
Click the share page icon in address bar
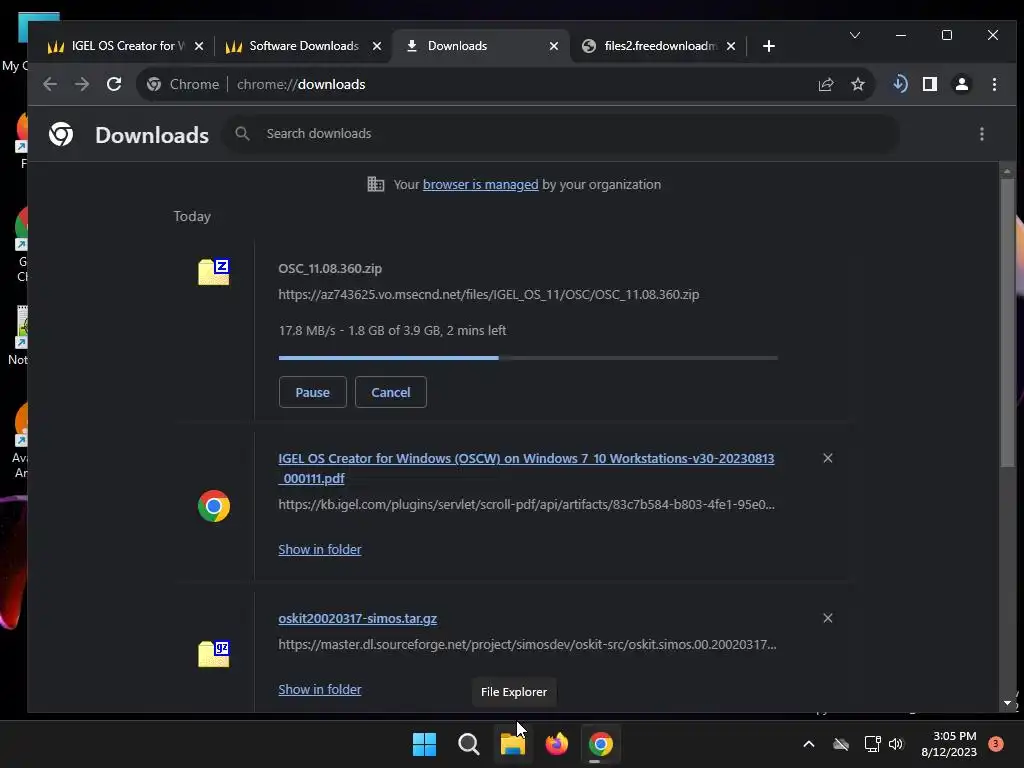pos(826,84)
